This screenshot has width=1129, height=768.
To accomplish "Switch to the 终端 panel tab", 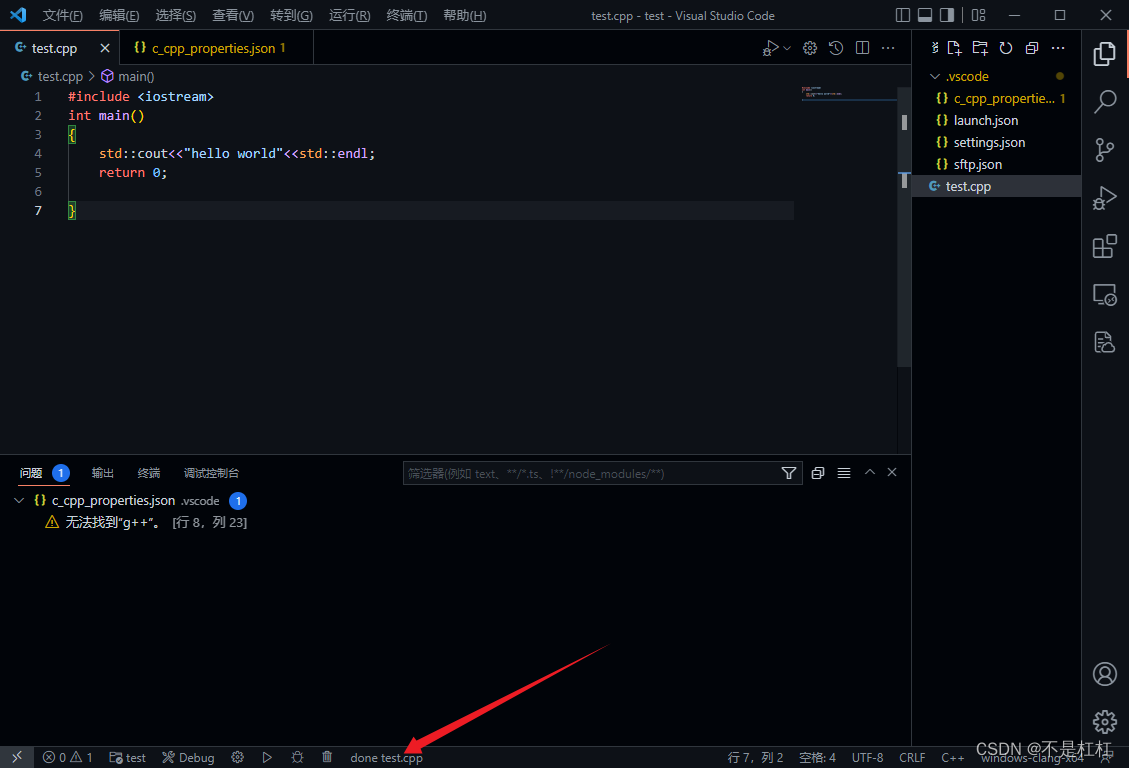I will pyautogui.click(x=148, y=472).
